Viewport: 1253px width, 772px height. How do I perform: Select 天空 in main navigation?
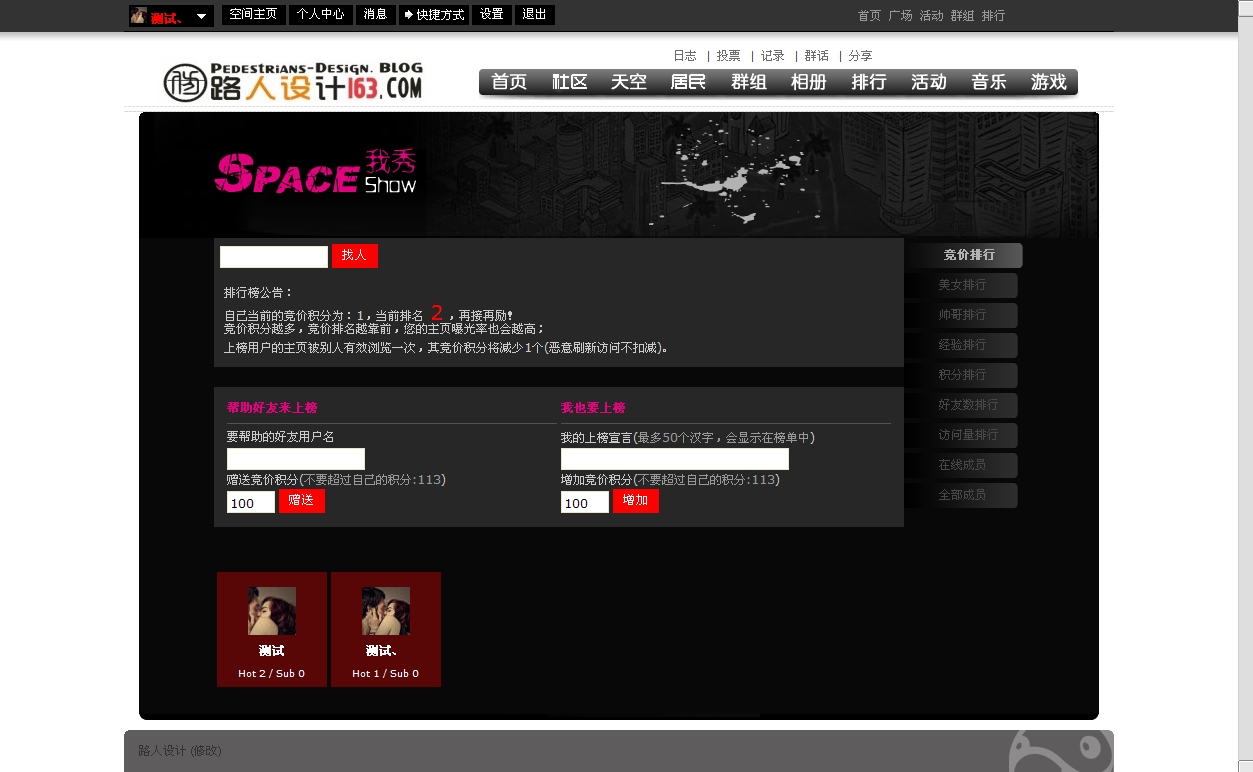[x=629, y=82]
